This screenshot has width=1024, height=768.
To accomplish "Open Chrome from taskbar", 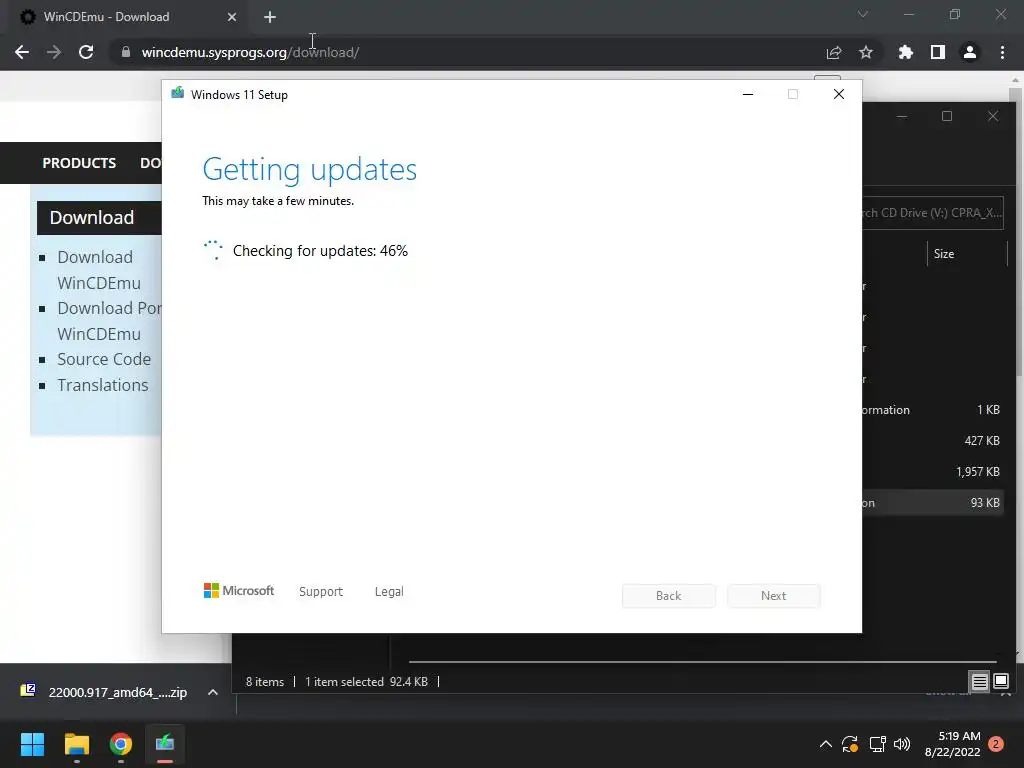I will [121, 744].
